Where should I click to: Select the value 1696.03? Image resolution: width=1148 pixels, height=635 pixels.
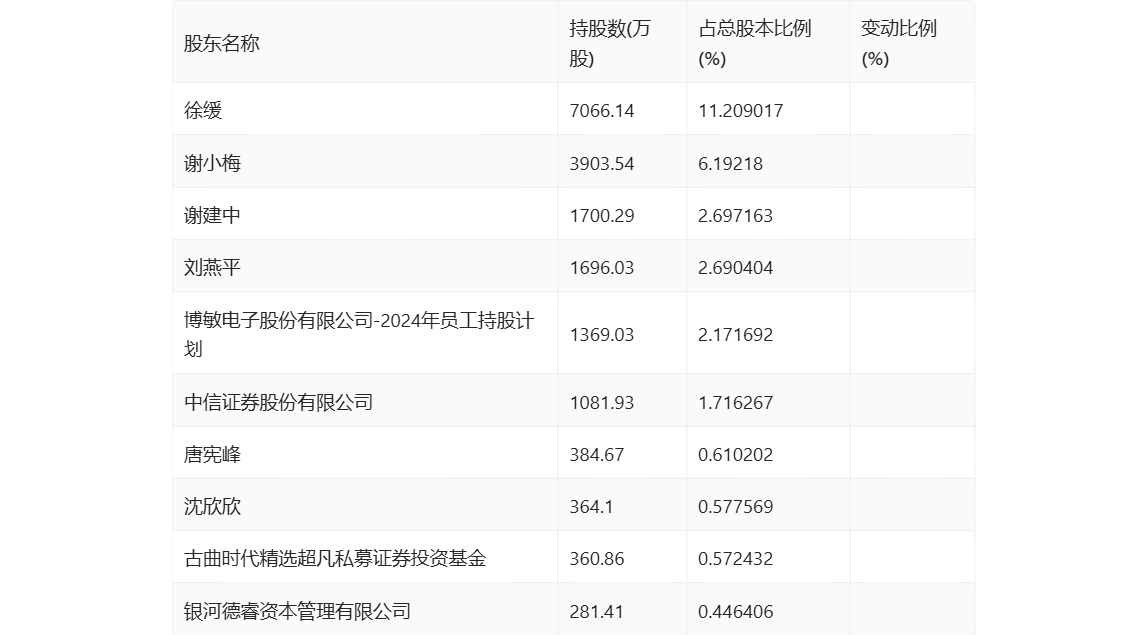[602, 267]
